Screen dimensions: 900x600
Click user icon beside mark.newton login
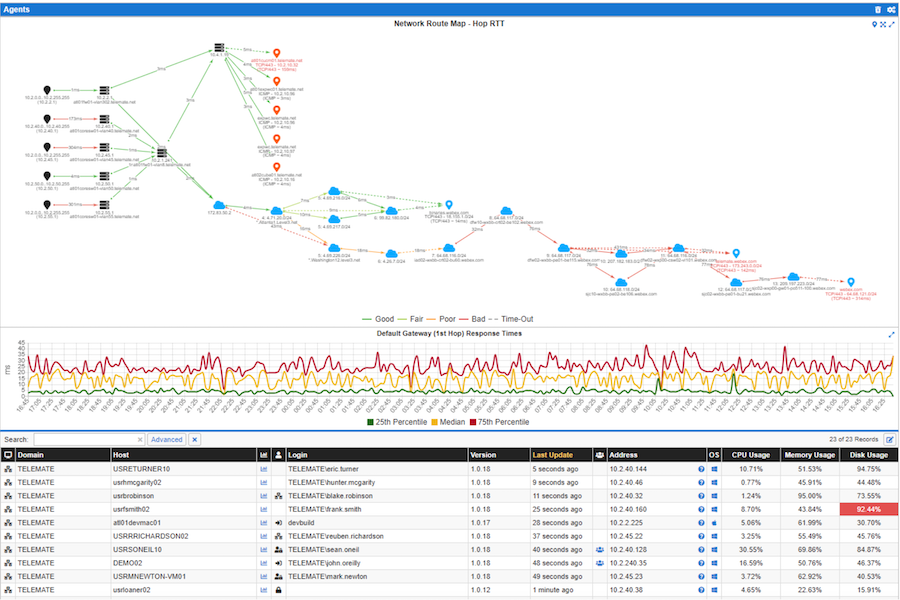278,576
